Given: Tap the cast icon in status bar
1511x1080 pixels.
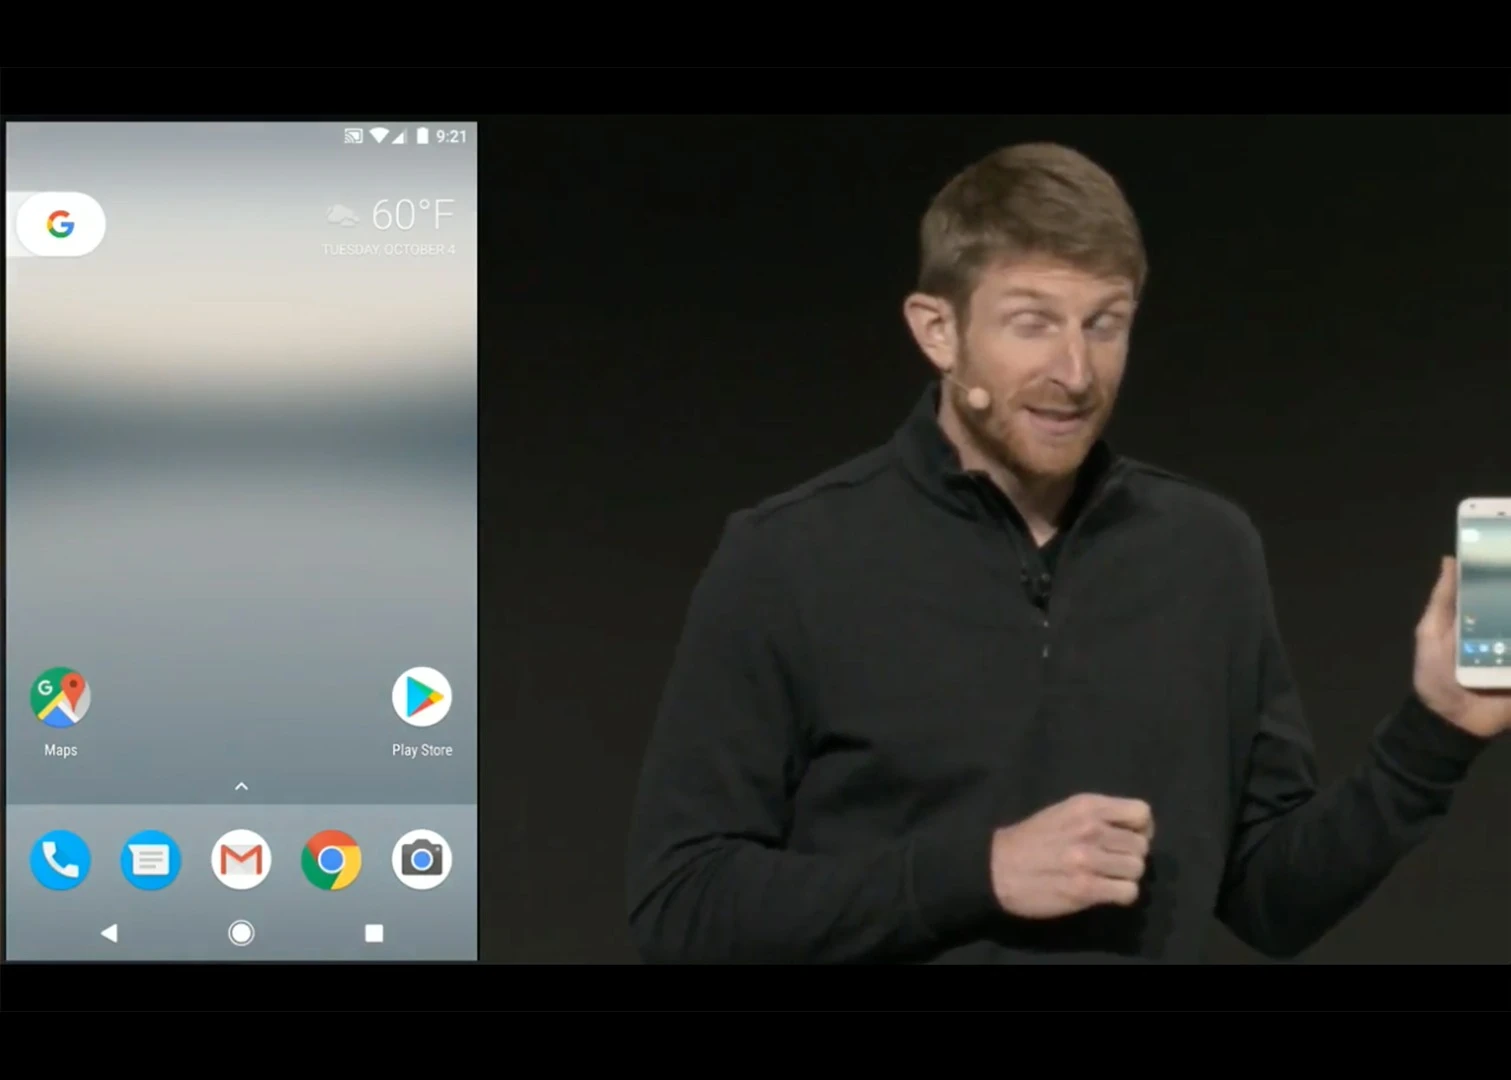Looking at the screenshot, I should click(353, 136).
